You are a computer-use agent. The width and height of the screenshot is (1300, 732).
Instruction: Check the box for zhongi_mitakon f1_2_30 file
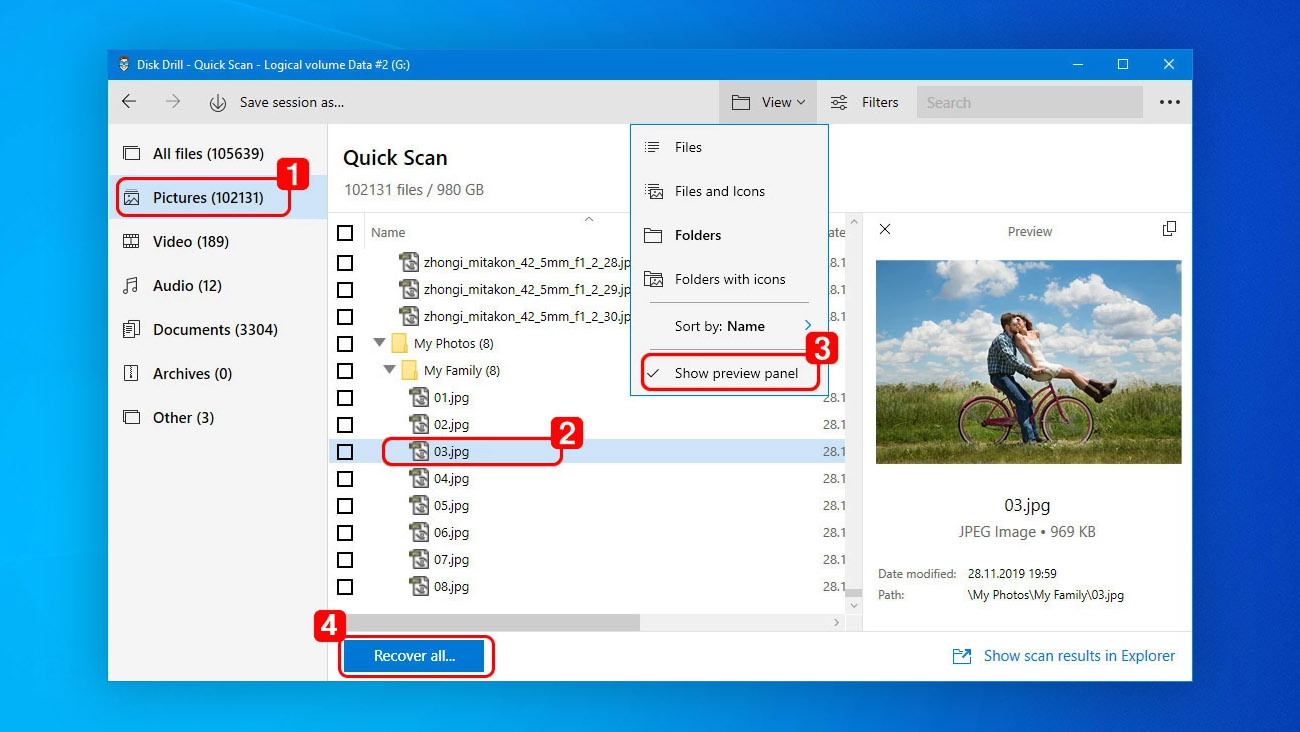(x=345, y=317)
